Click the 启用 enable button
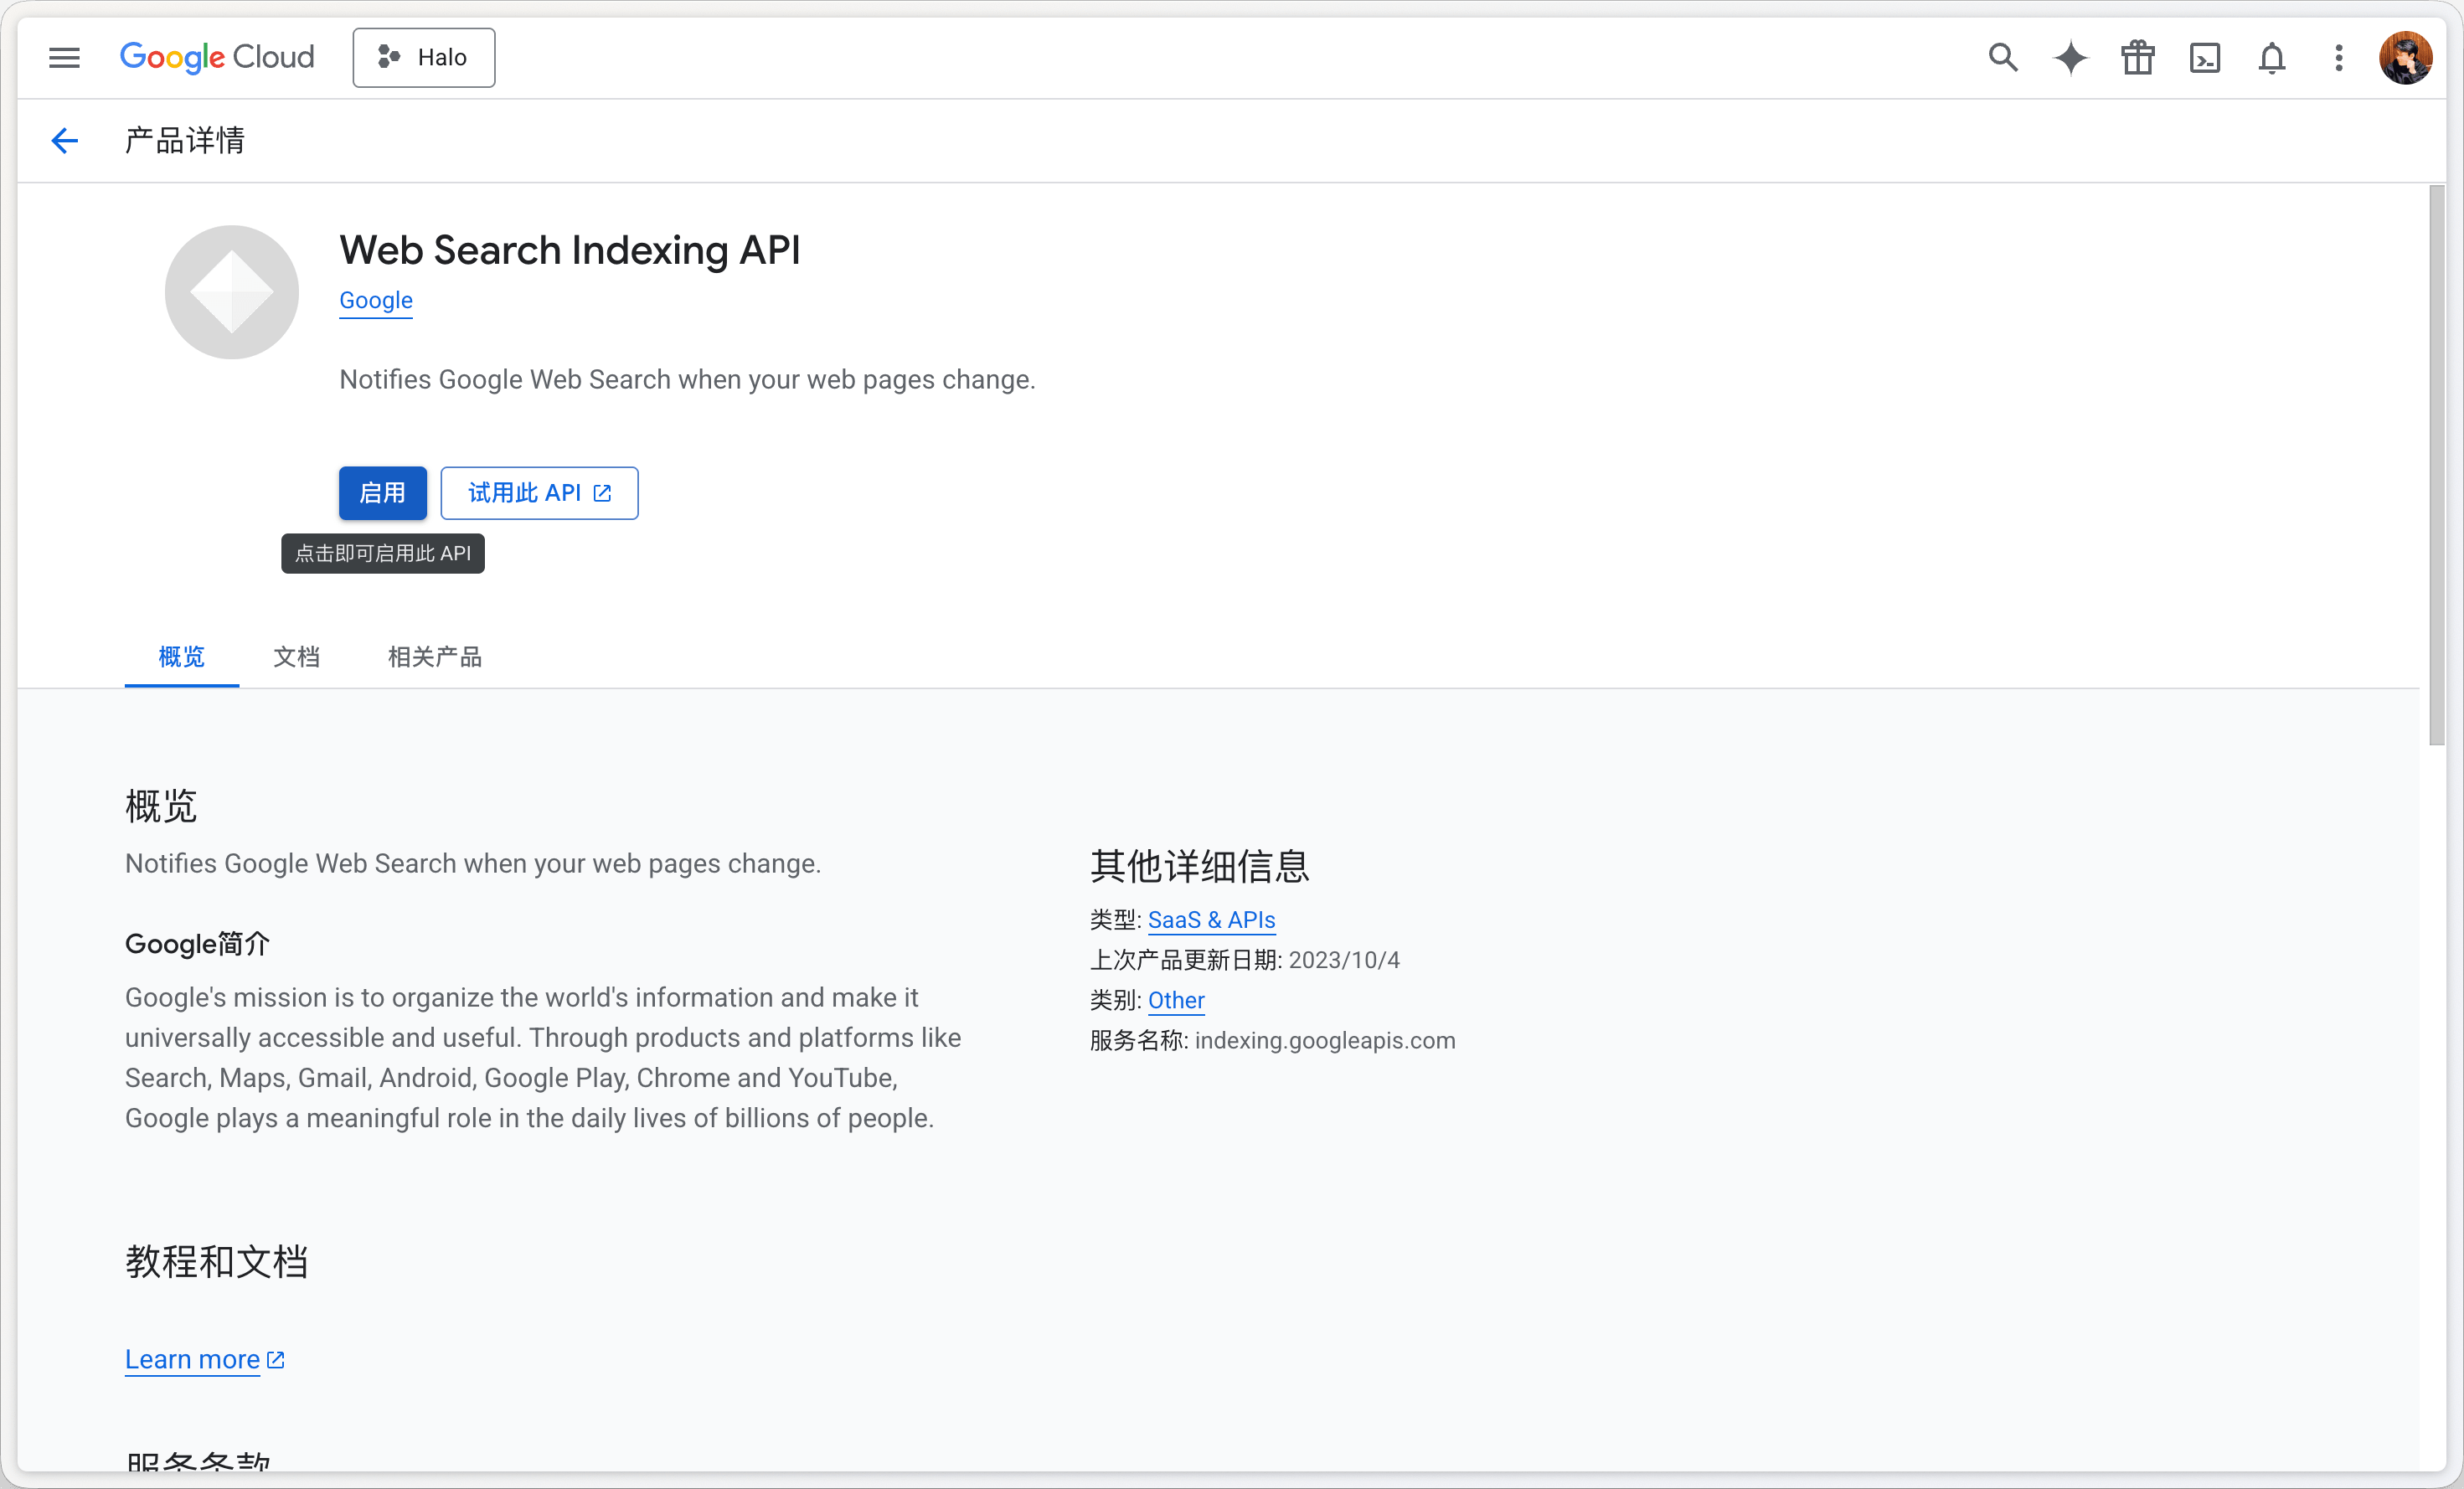Image resolution: width=2464 pixels, height=1489 pixels. click(382, 493)
